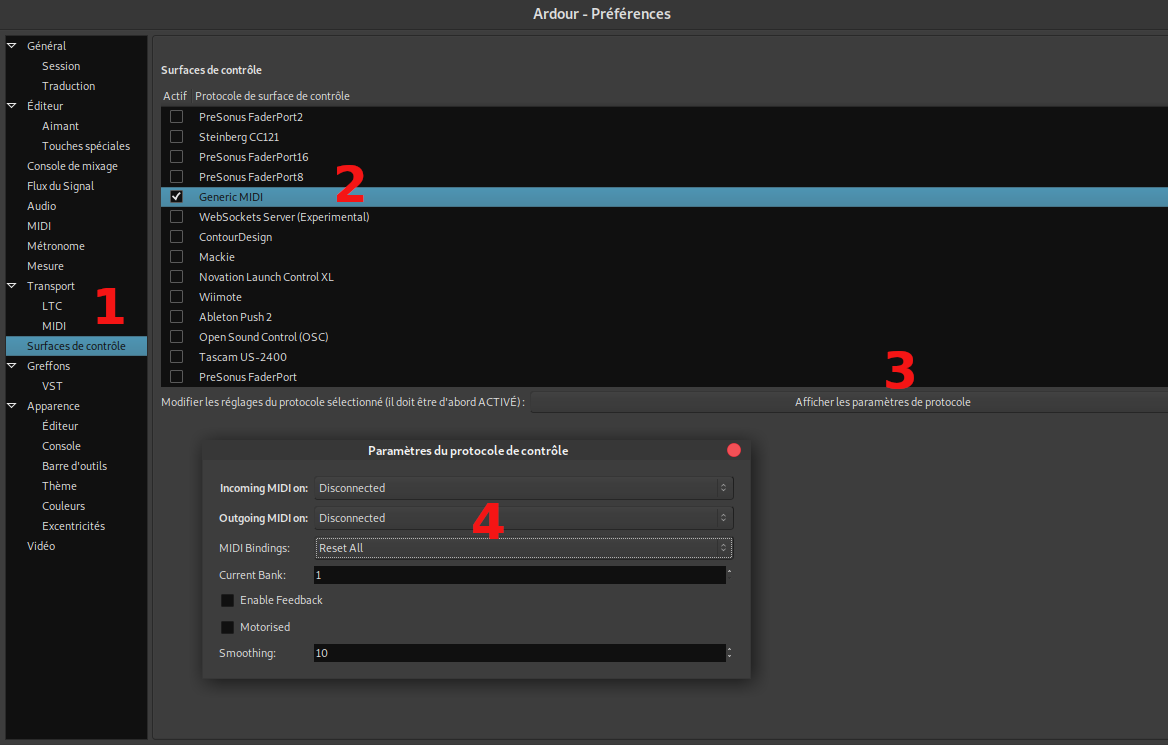Select the Audio preferences page
The image size is (1168, 745).
(42, 206)
